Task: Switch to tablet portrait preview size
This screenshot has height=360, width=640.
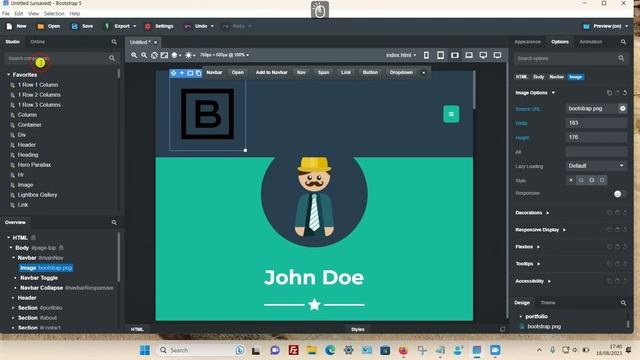Action: pyautogui.click(x=440, y=55)
